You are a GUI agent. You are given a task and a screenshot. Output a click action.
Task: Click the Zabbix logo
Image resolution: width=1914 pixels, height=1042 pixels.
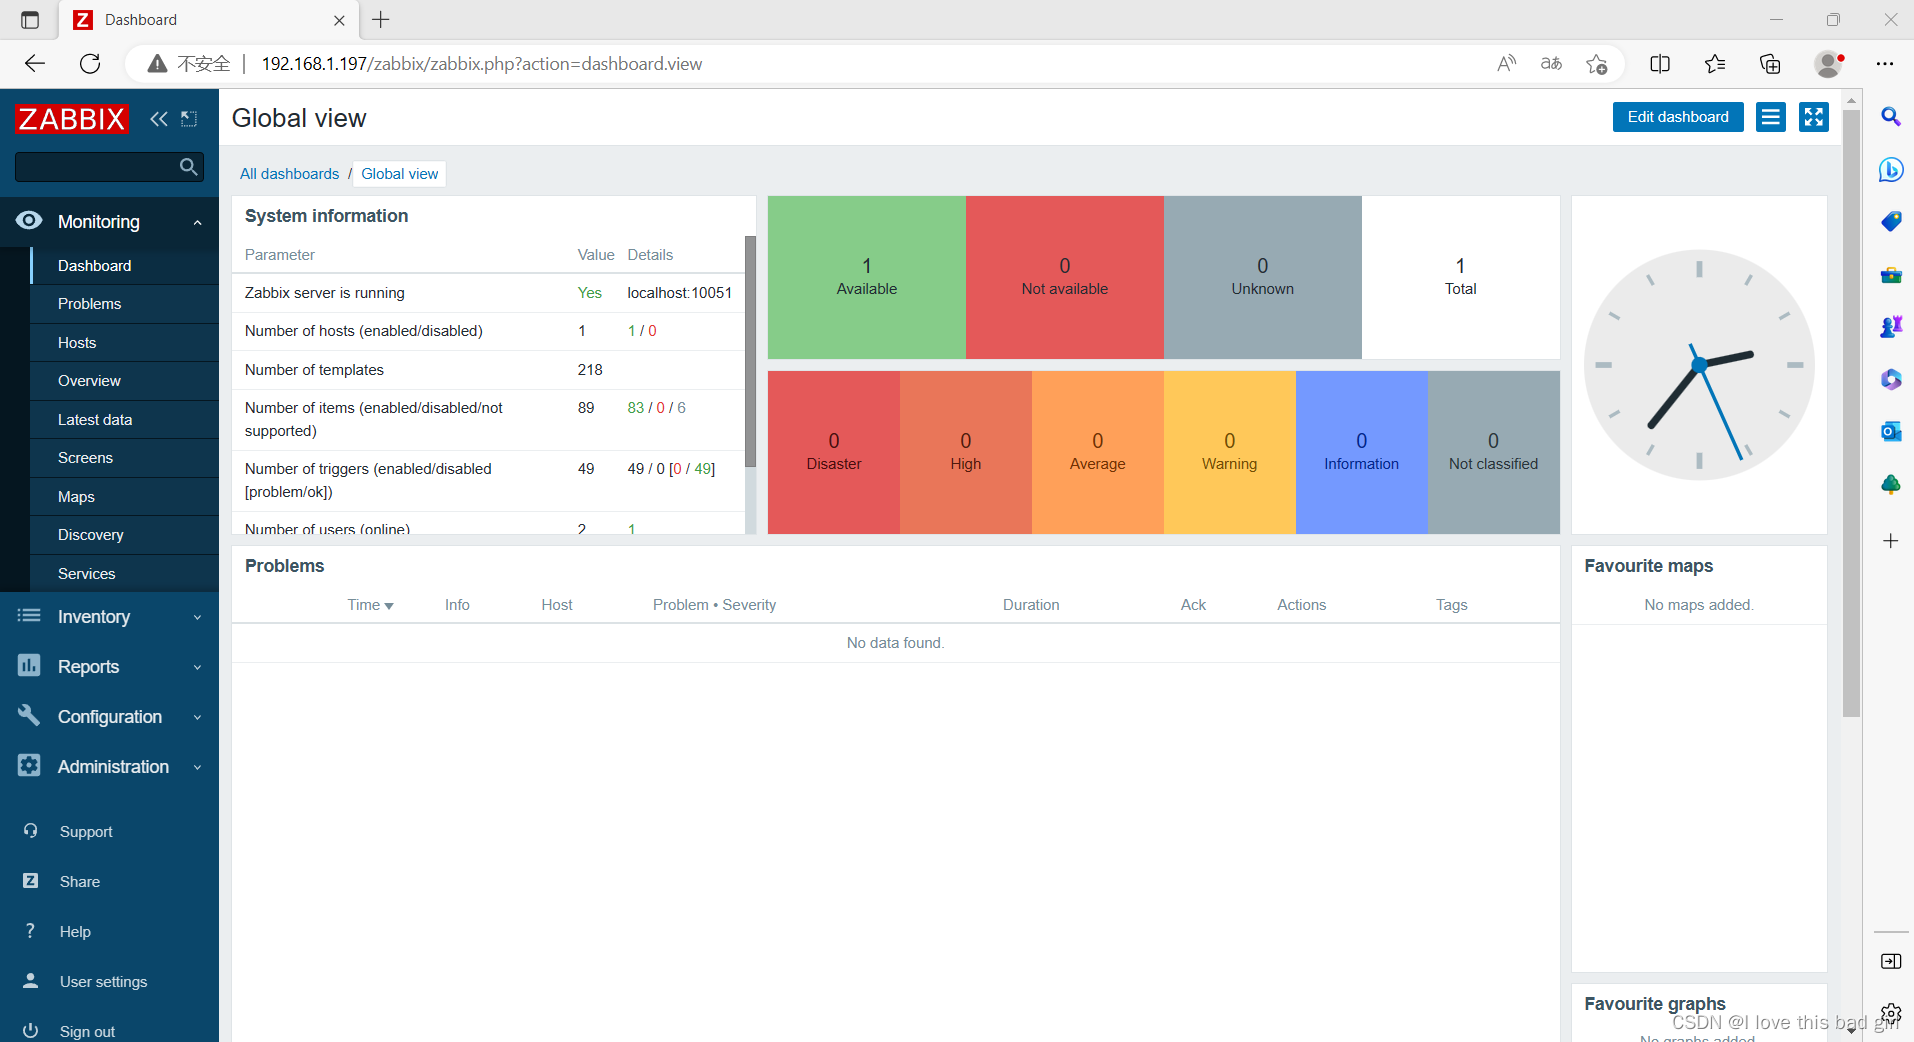point(70,118)
